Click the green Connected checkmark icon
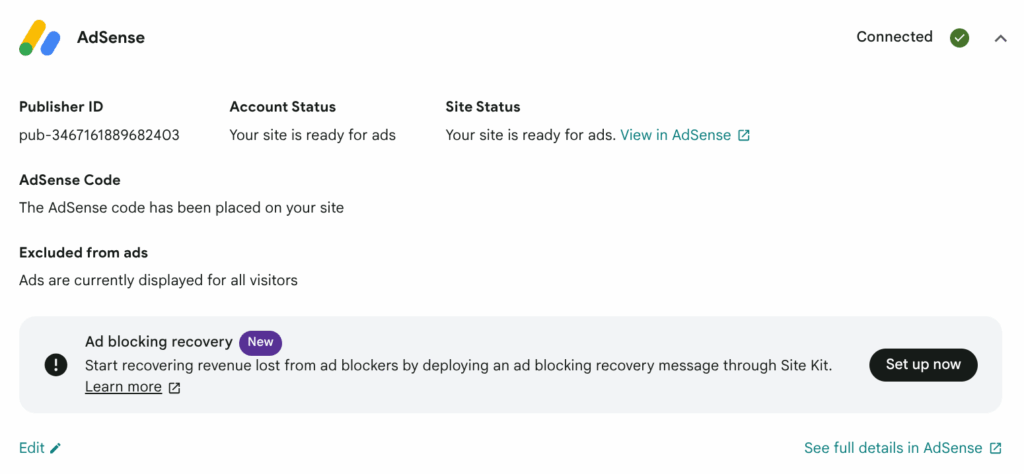The width and height of the screenshot is (1024, 474). [x=959, y=38]
